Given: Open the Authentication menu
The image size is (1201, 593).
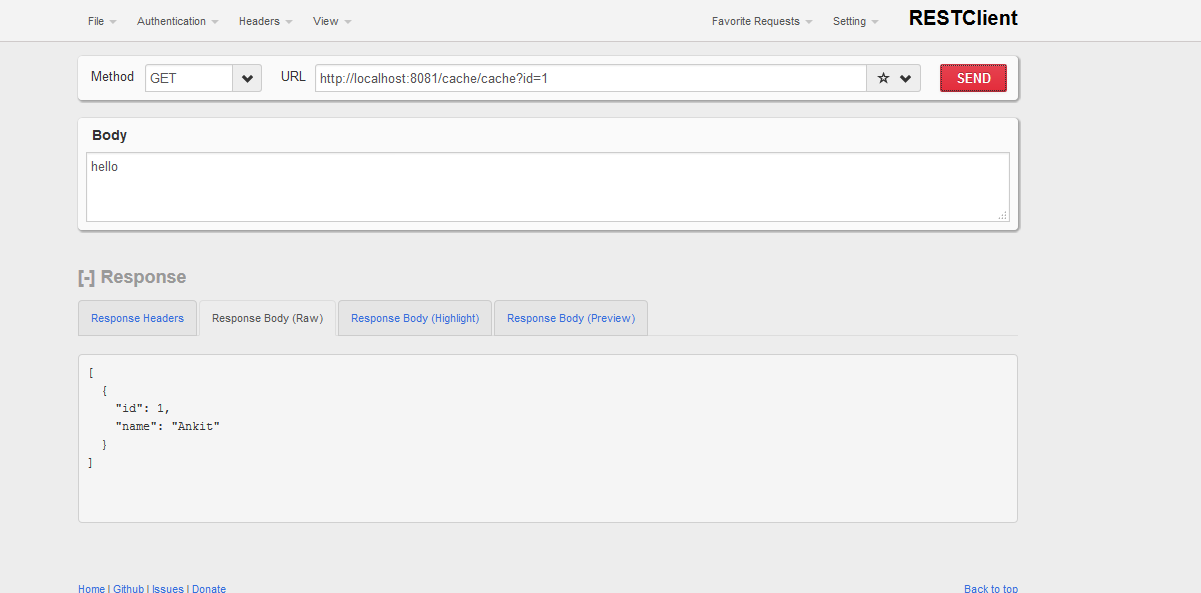Looking at the screenshot, I should (x=177, y=21).
